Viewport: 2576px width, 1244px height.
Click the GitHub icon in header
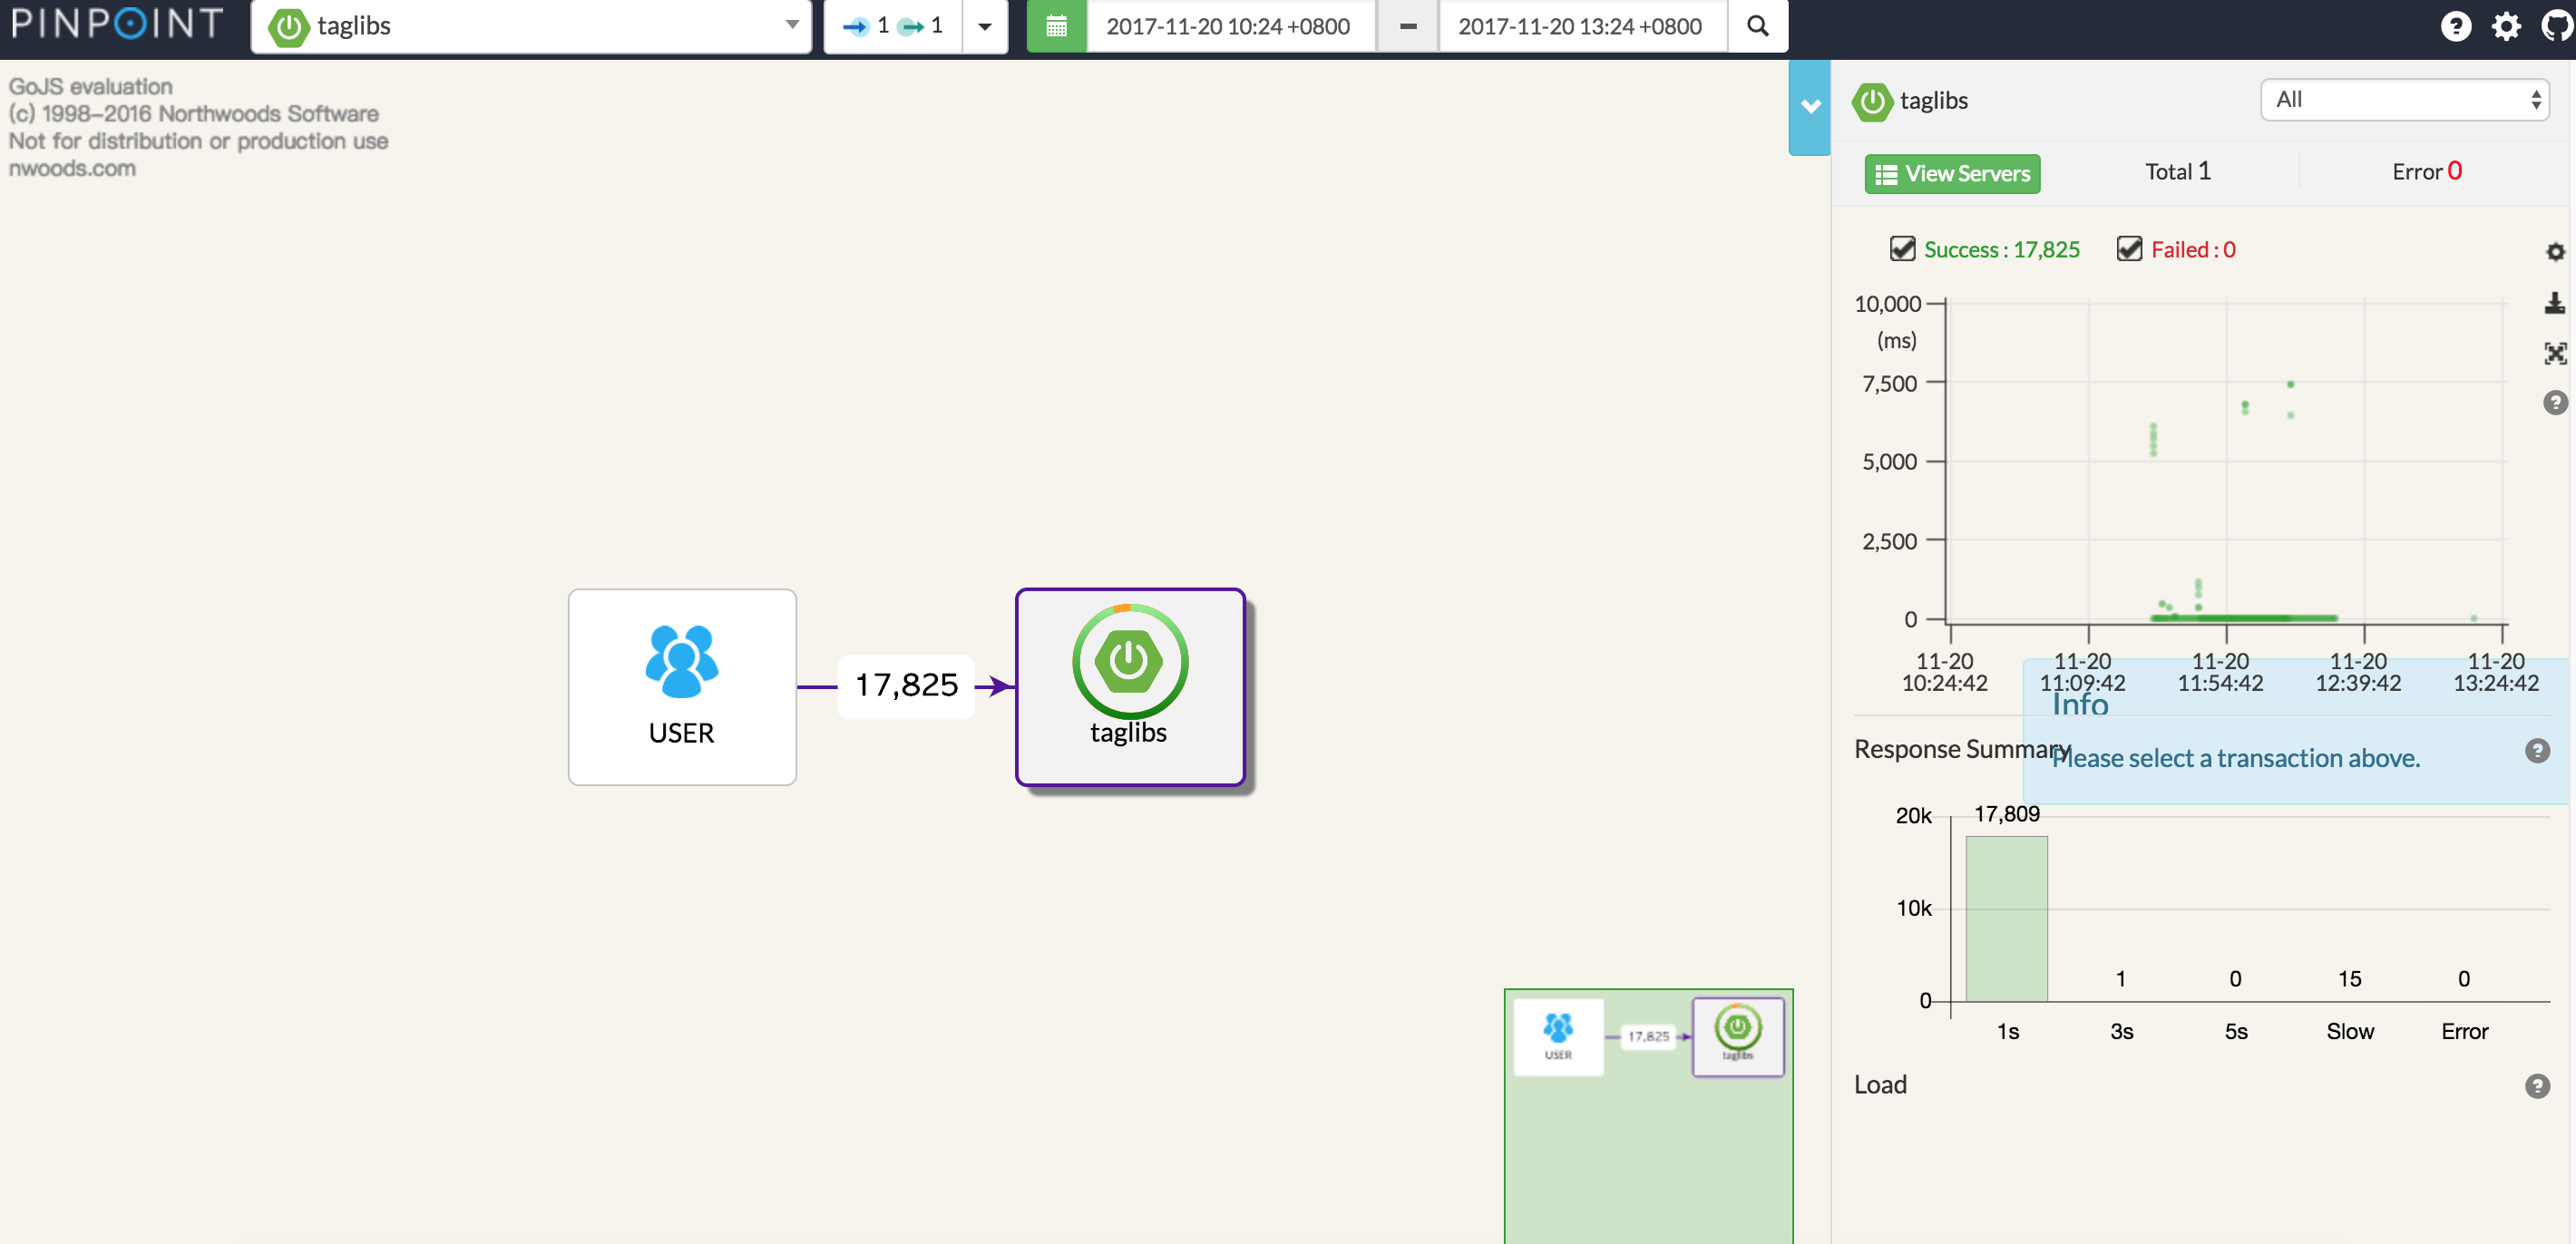(2556, 26)
